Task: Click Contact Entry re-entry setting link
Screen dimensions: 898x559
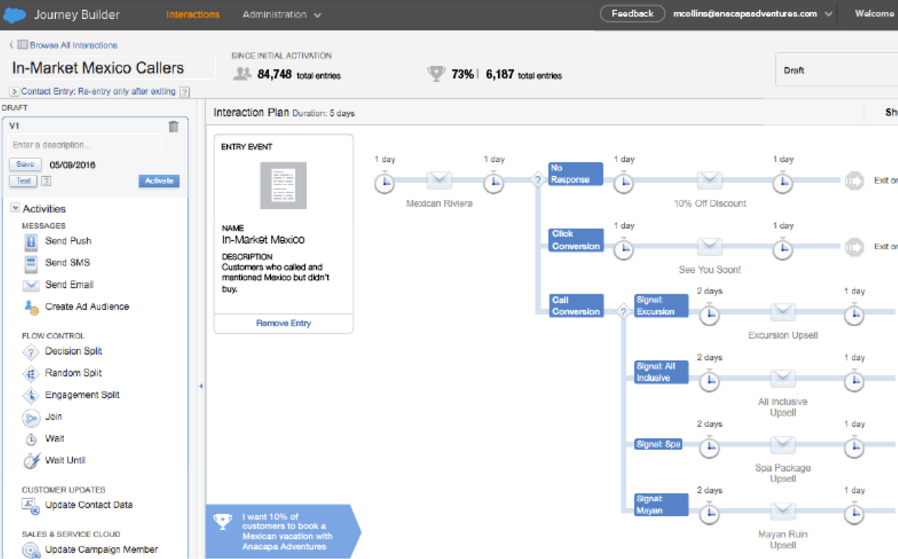Action: (x=98, y=92)
